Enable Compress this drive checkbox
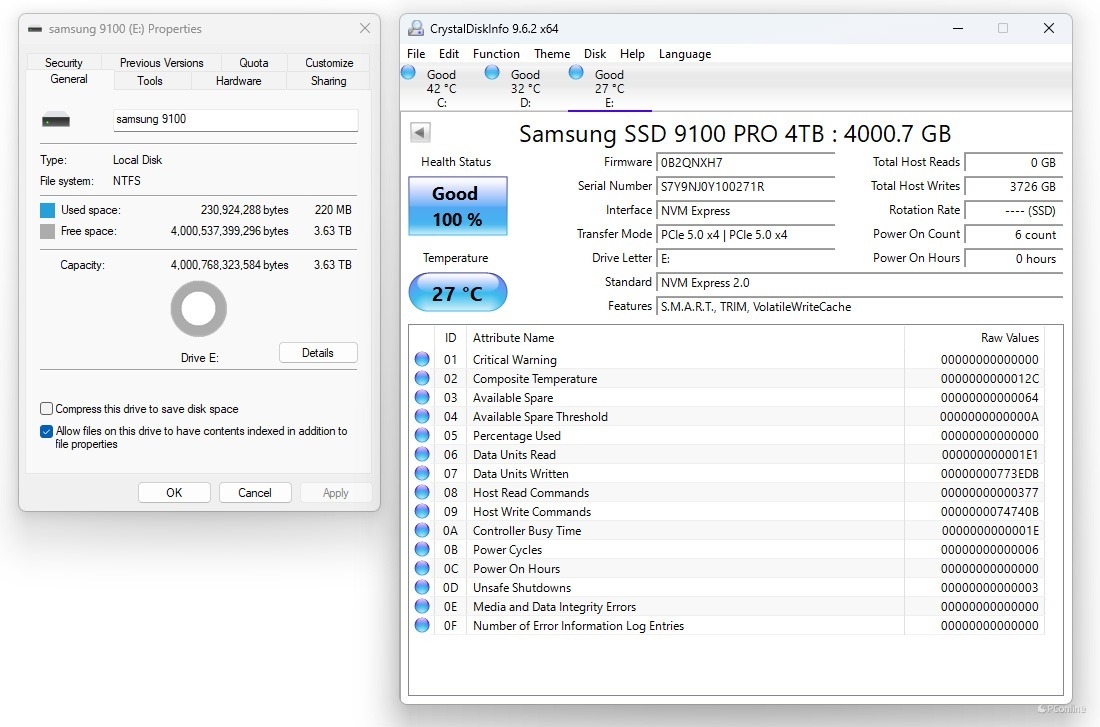The image size is (1100, 727). click(47, 409)
